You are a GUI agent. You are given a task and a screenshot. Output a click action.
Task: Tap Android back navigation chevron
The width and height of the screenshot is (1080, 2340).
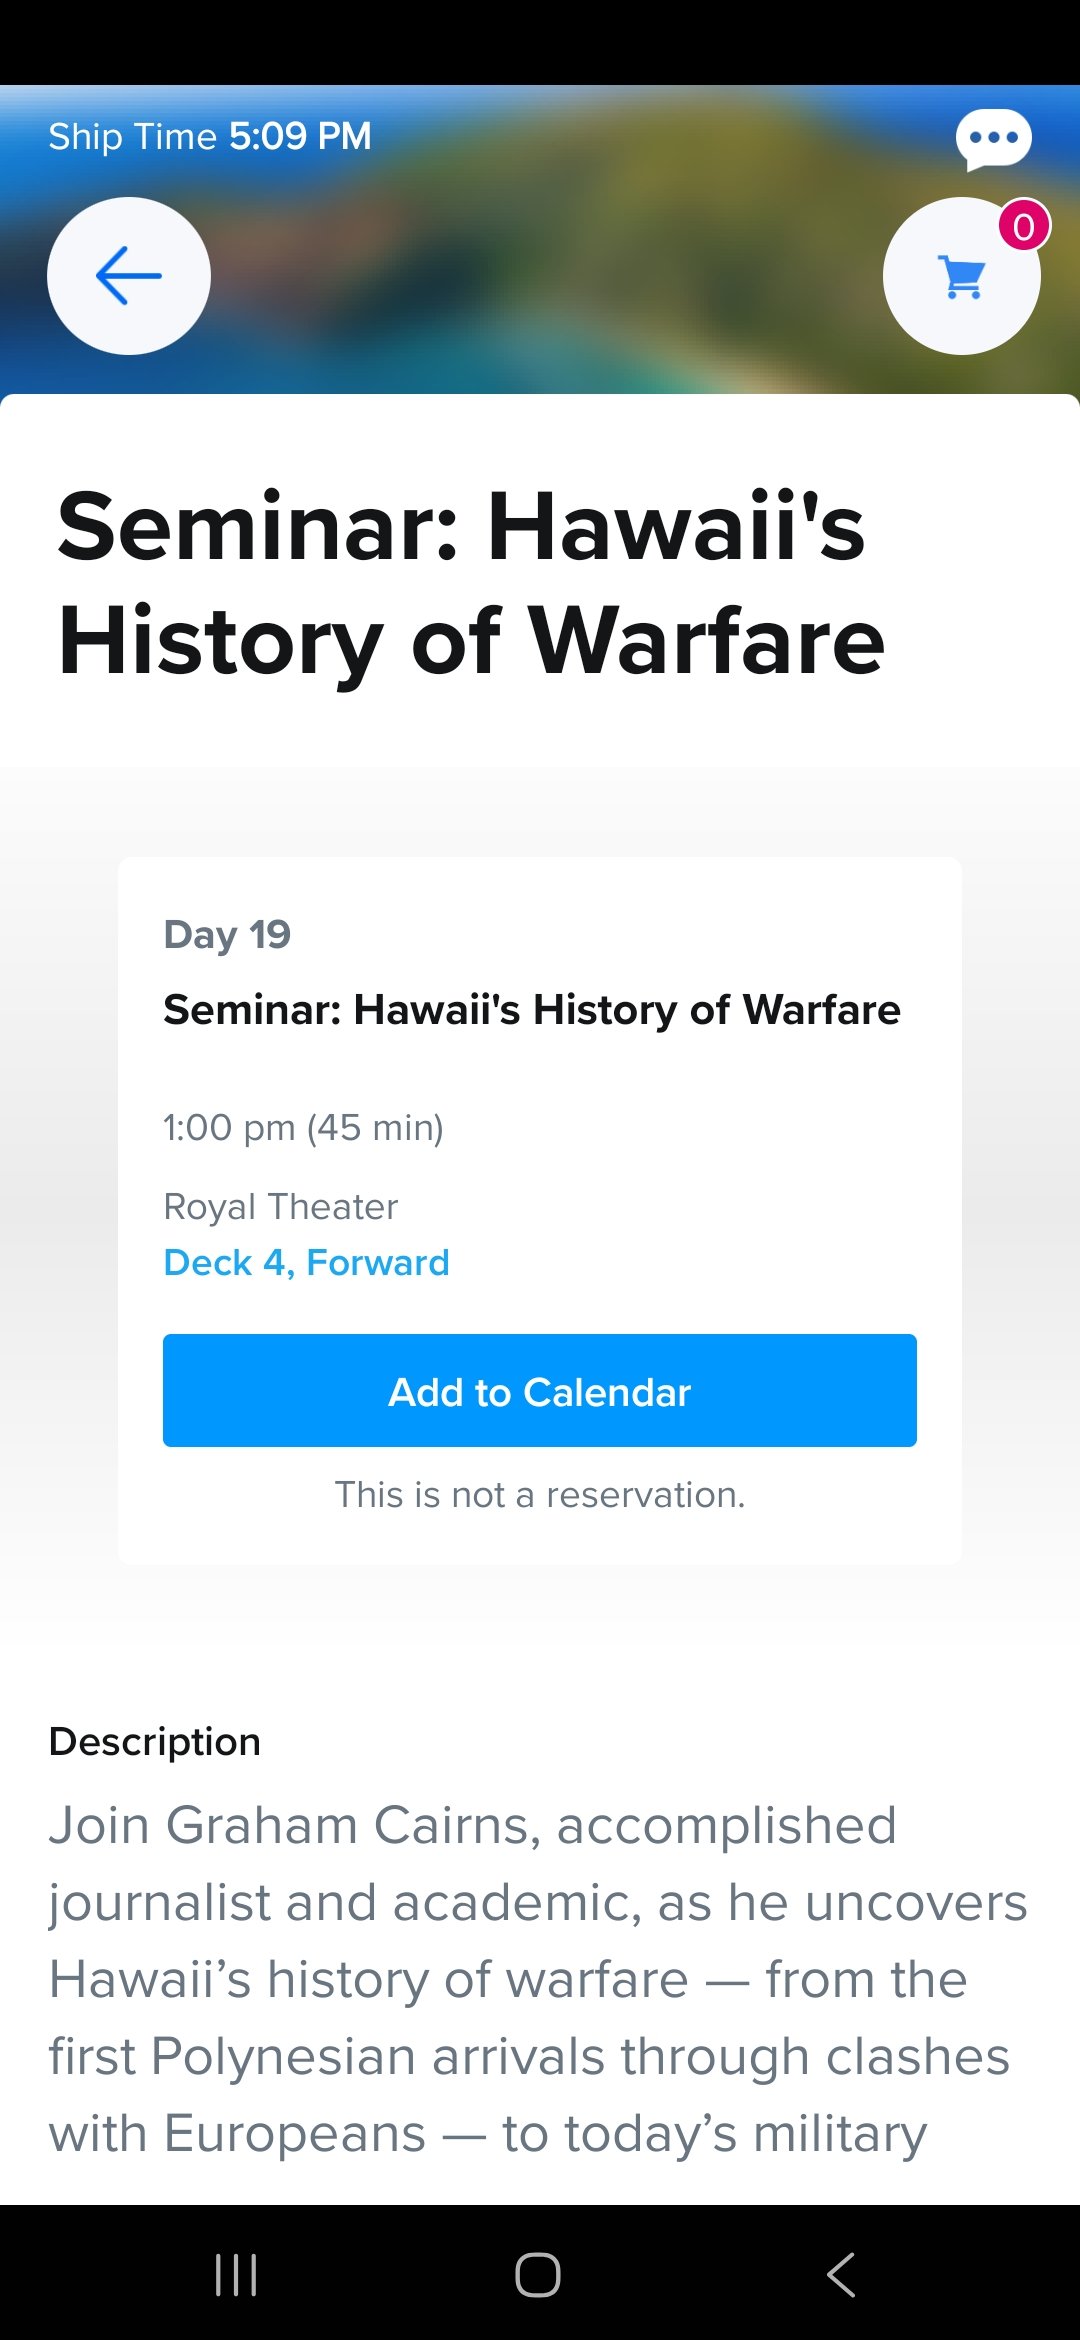(841, 2274)
